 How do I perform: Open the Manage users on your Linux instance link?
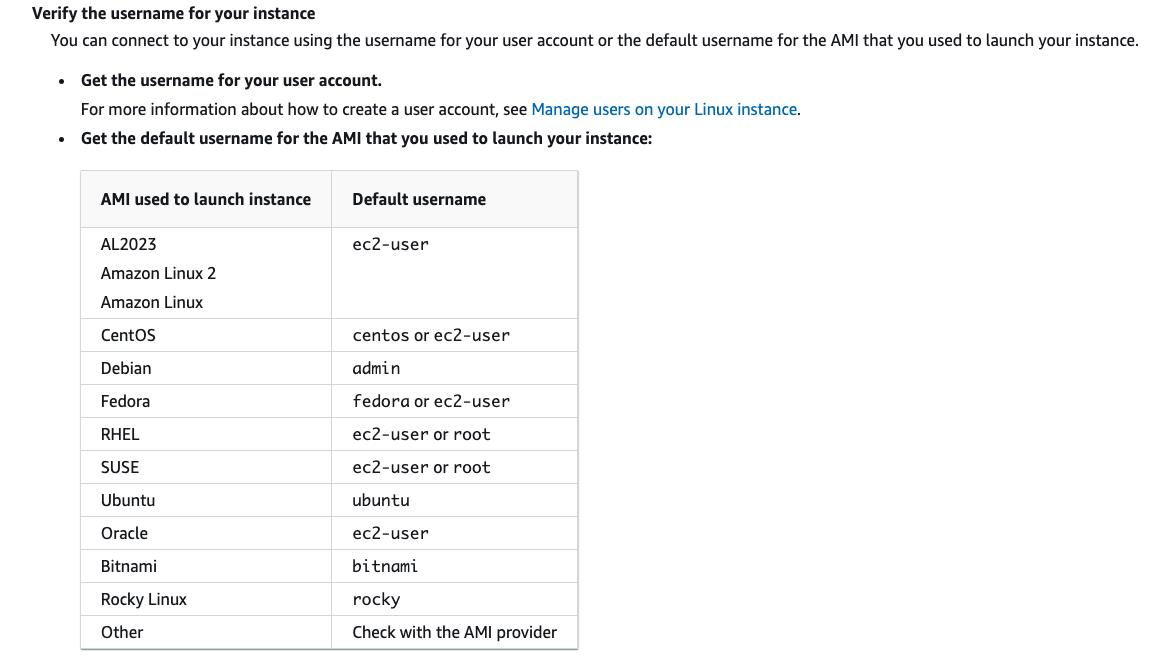coord(664,109)
